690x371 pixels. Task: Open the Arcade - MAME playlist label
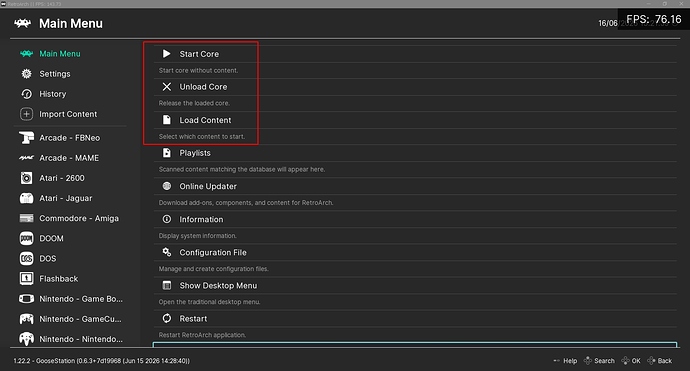click(x=69, y=158)
